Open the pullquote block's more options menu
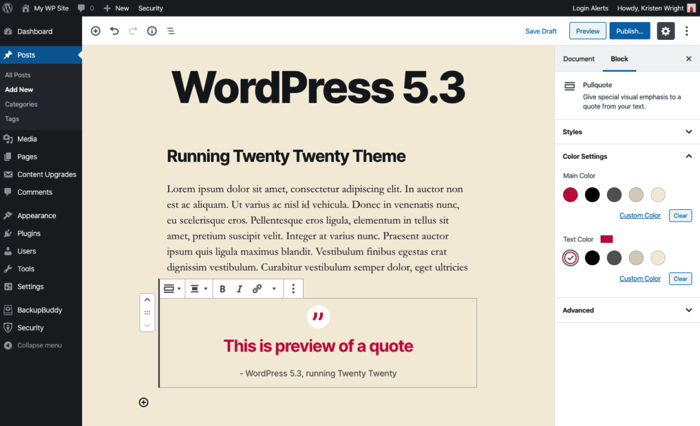 [x=293, y=289]
